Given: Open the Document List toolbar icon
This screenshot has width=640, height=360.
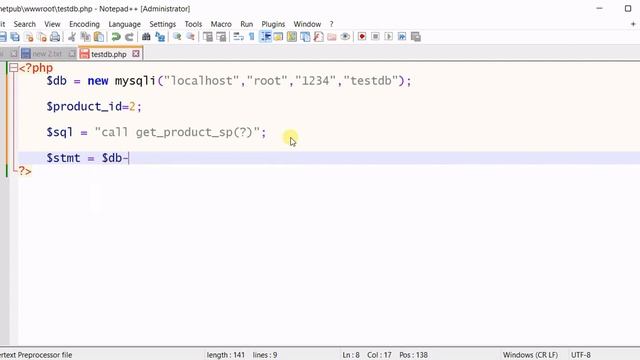Looking at the screenshot, I should coord(305,37).
